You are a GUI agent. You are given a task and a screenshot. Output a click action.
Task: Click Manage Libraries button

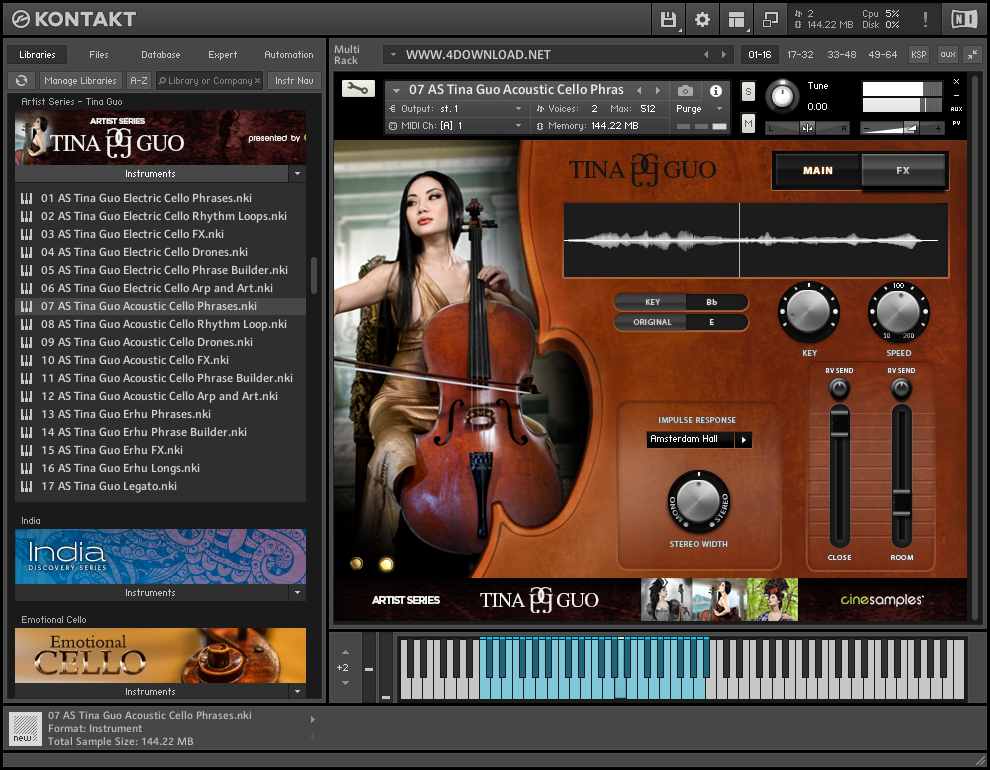click(x=80, y=81)
